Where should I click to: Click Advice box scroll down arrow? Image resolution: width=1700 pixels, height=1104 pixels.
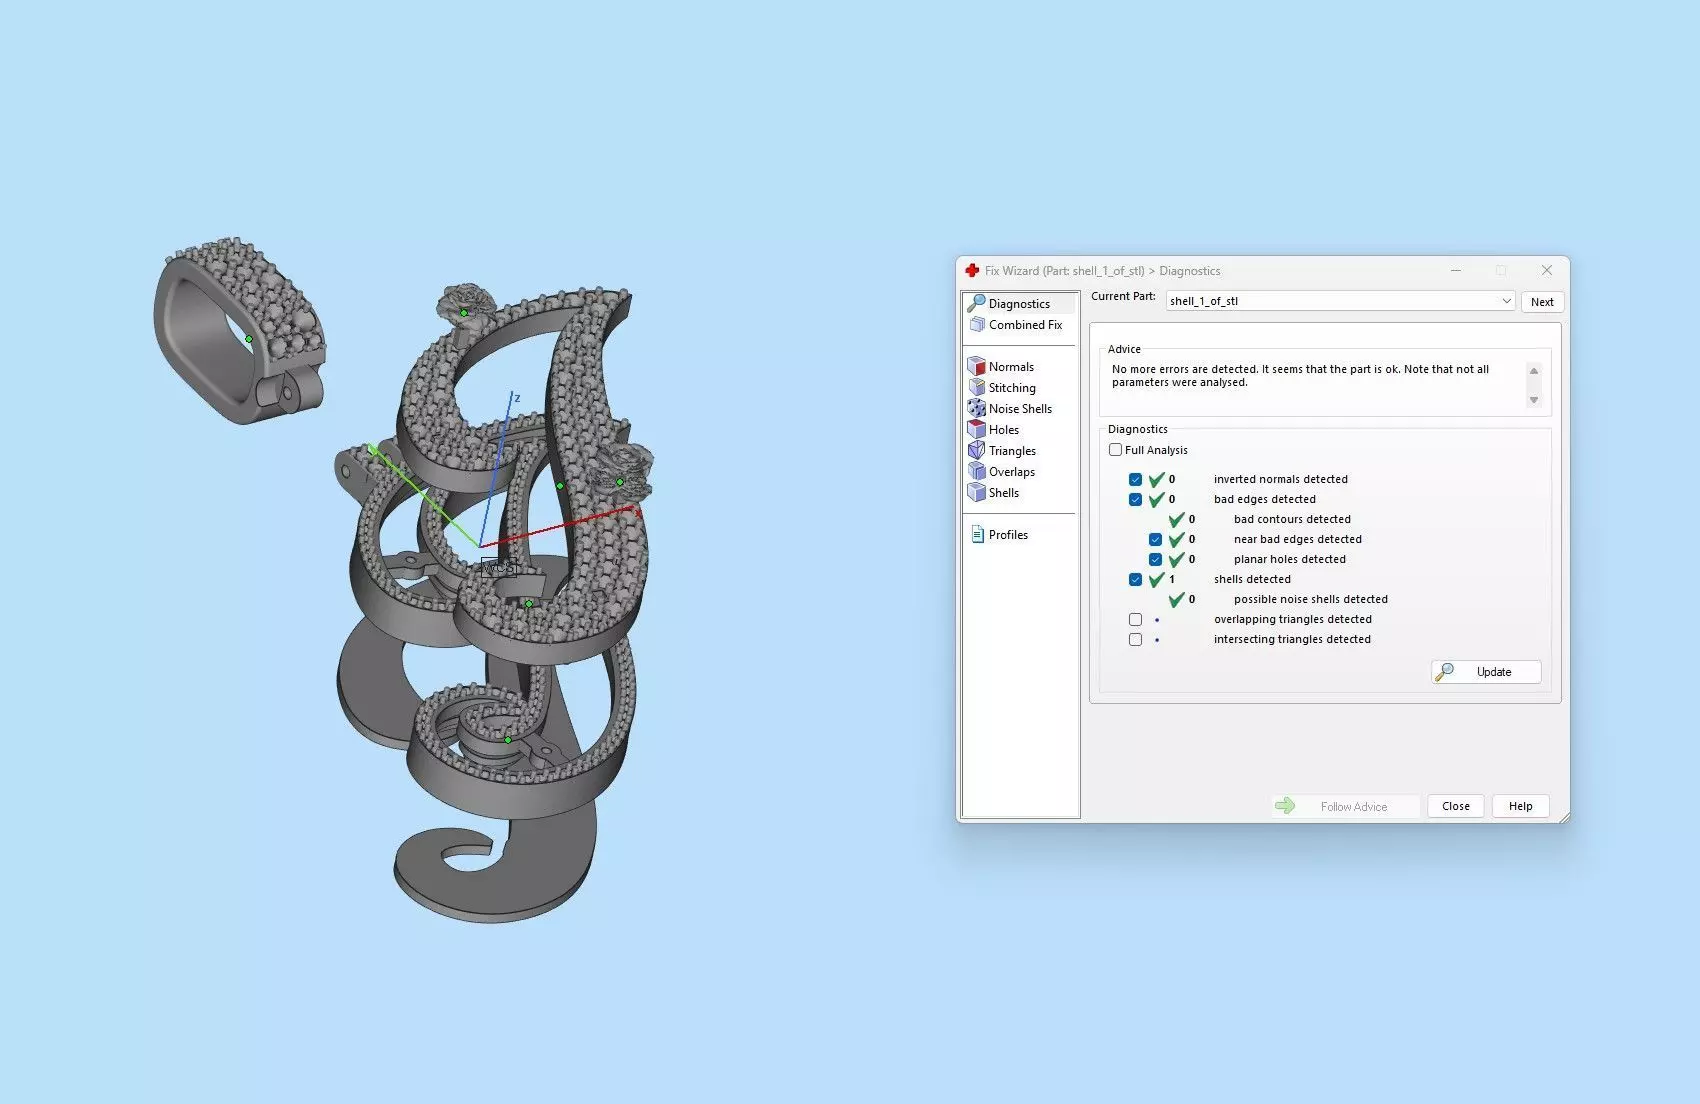click(x=1533, y=400)
